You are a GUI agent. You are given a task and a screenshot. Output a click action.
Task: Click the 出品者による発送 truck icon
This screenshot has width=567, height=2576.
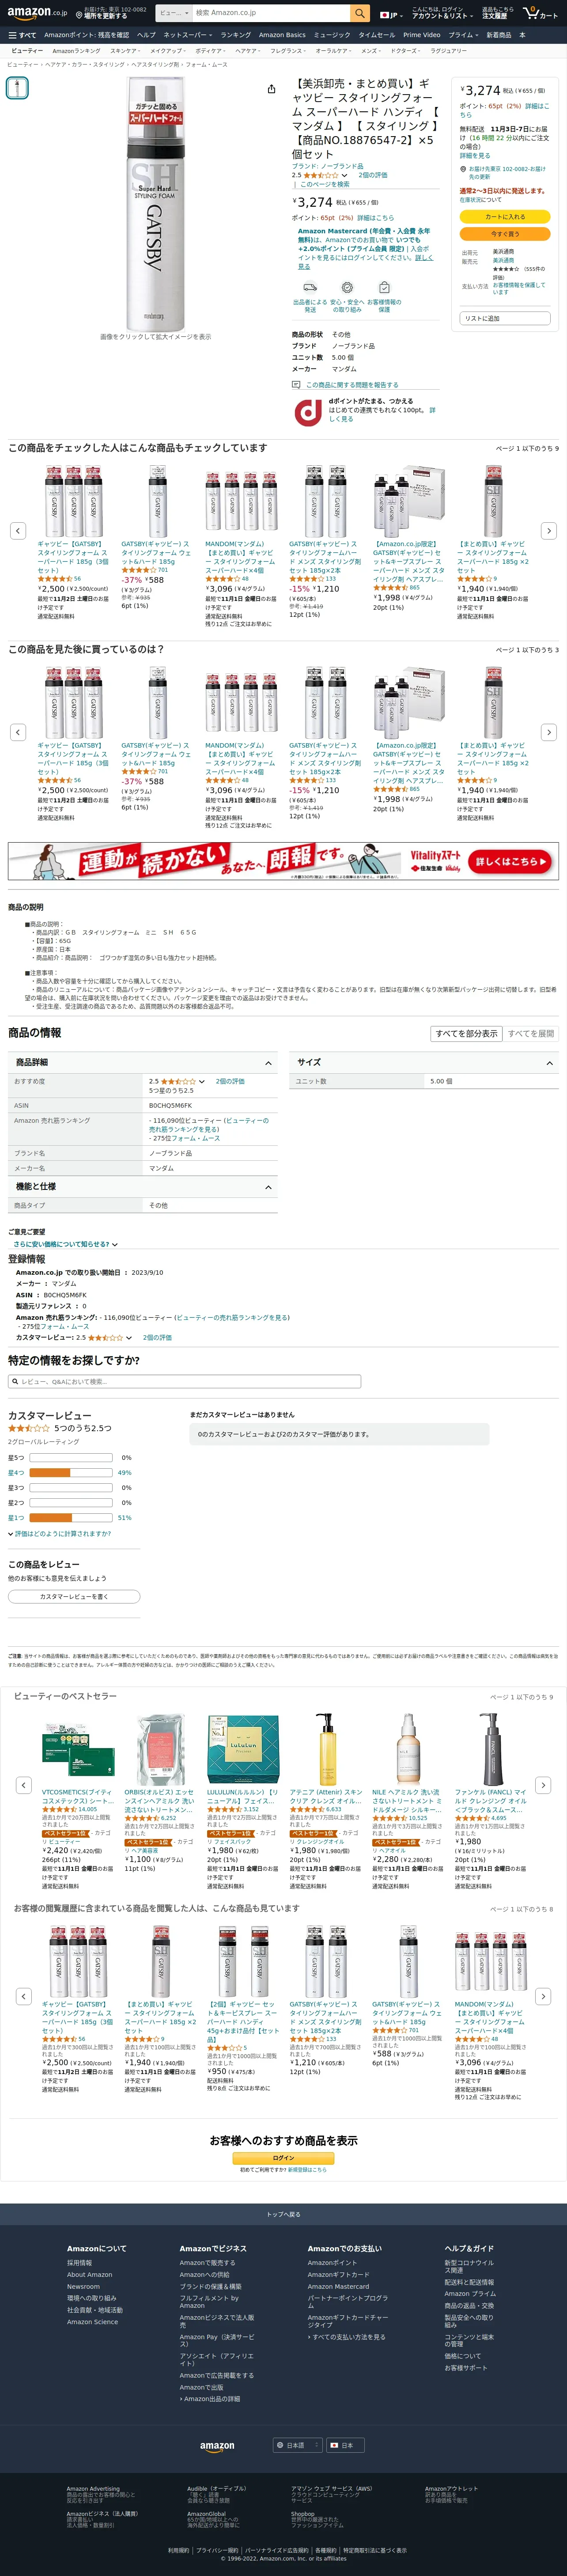310,288
